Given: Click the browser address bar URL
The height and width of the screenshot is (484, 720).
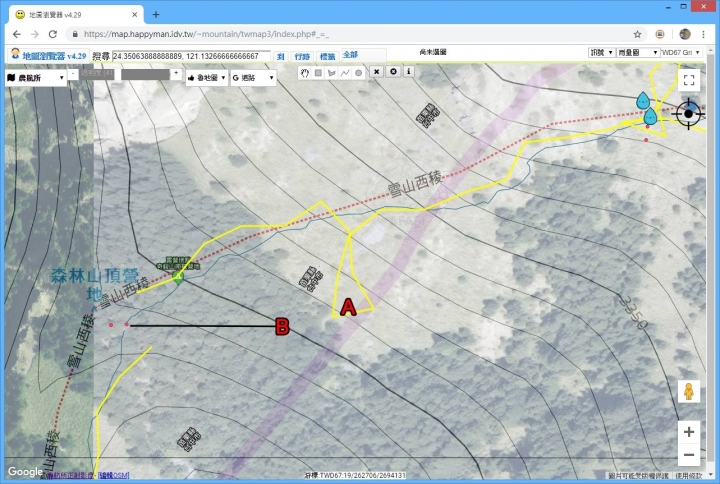Looking at the screenshot, I should [207, 34].
